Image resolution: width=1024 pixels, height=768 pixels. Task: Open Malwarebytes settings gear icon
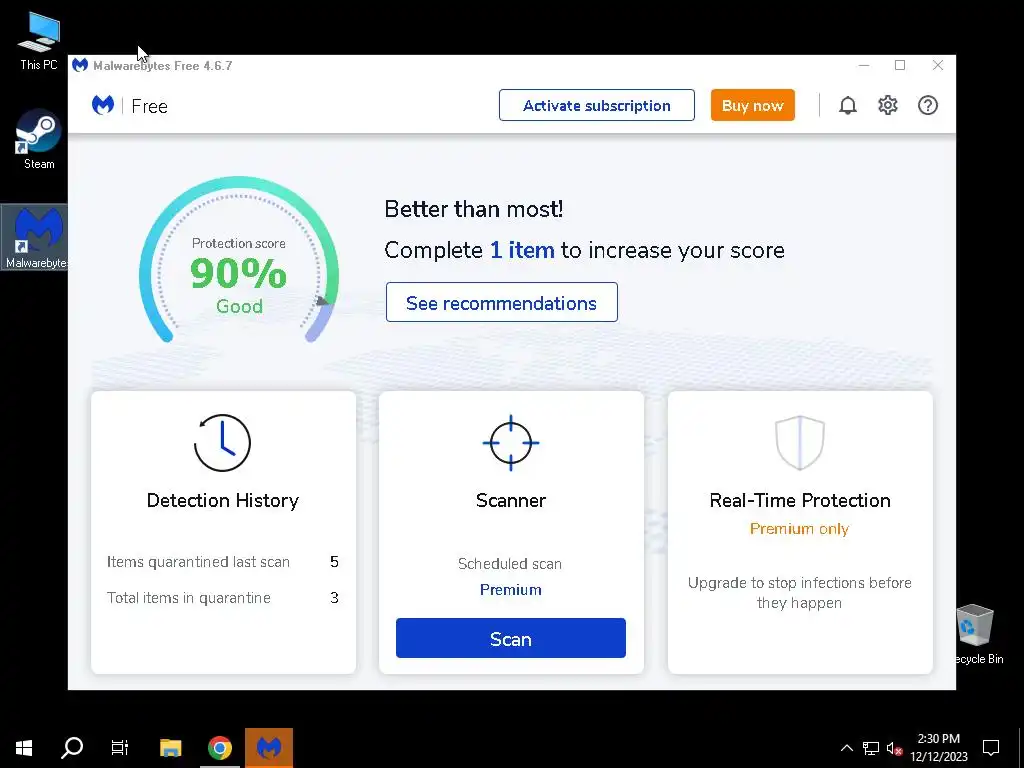[888, 105]
